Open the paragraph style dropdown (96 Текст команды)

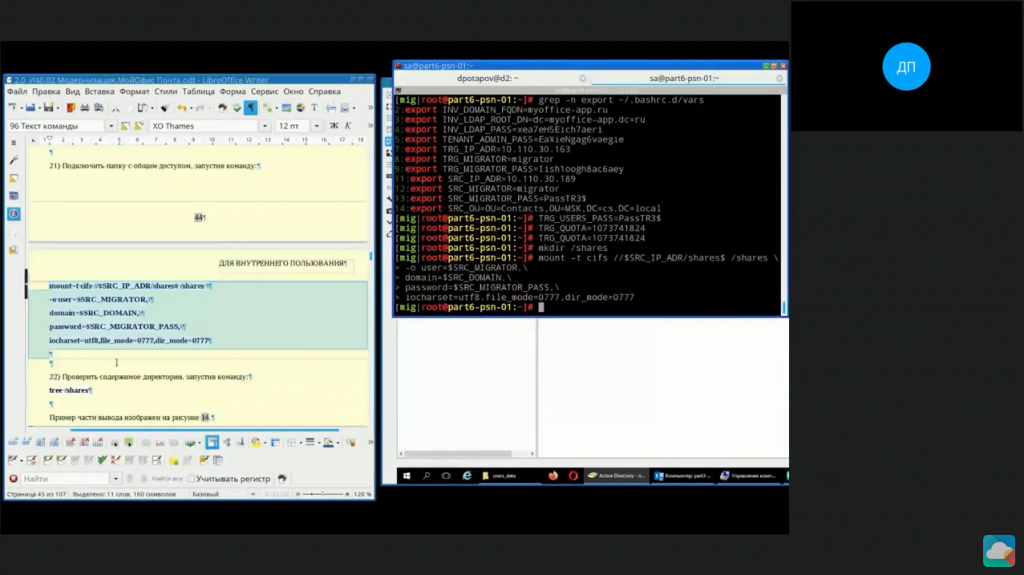(111, 125)
